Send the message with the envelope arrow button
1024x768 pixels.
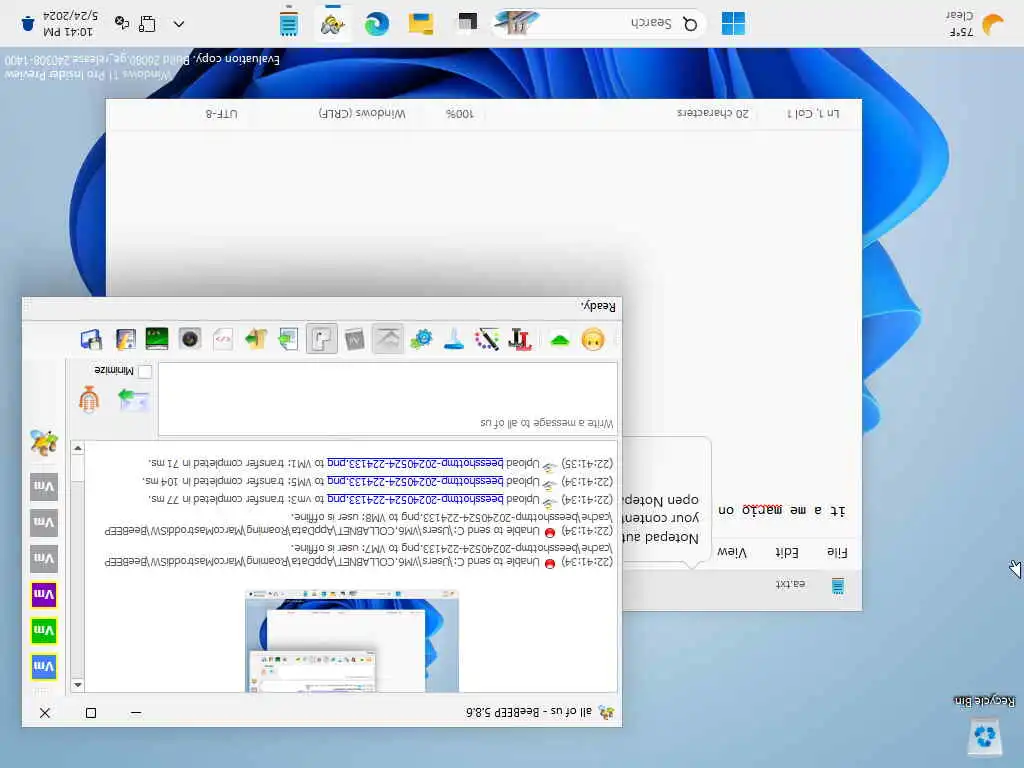point(133,400)
